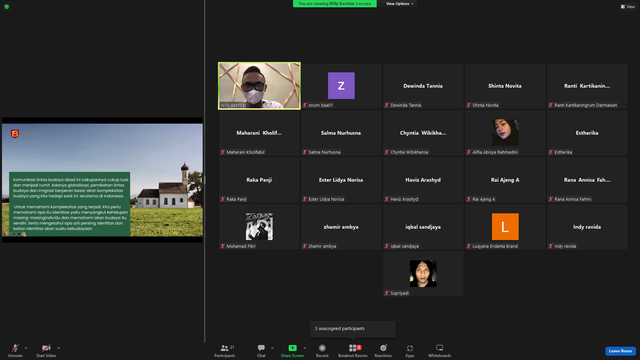The height and width of the screenshot is (360, 640).
Task: Click the green viewing-screen banner
Action: point(335,4)
